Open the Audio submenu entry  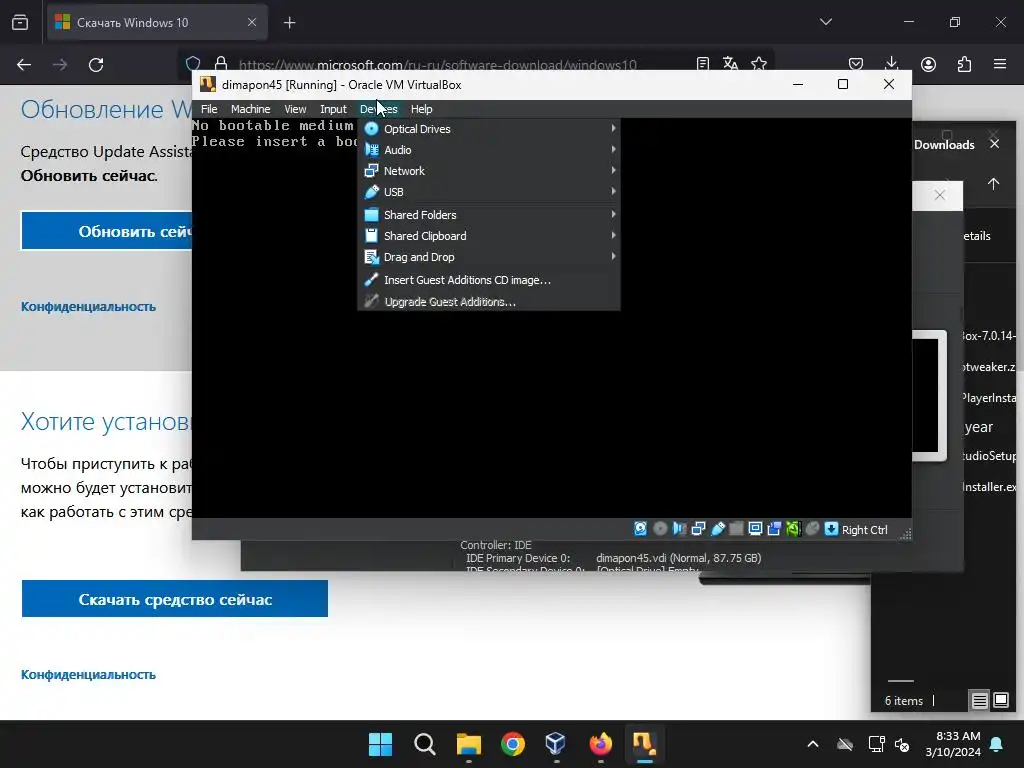(x=489, y=150)
